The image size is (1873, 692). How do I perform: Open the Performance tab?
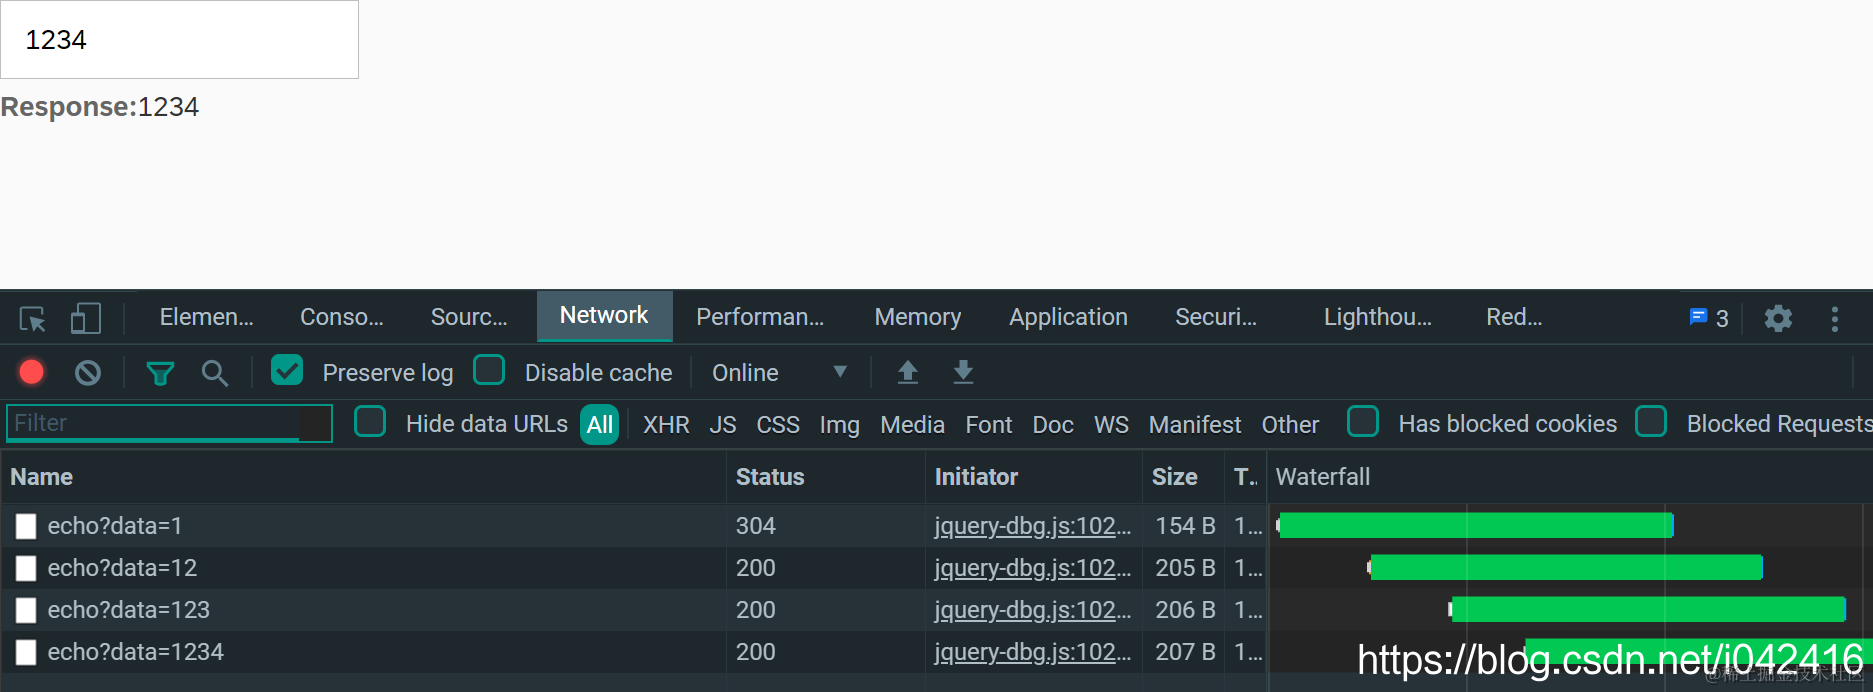click(760, 317)
